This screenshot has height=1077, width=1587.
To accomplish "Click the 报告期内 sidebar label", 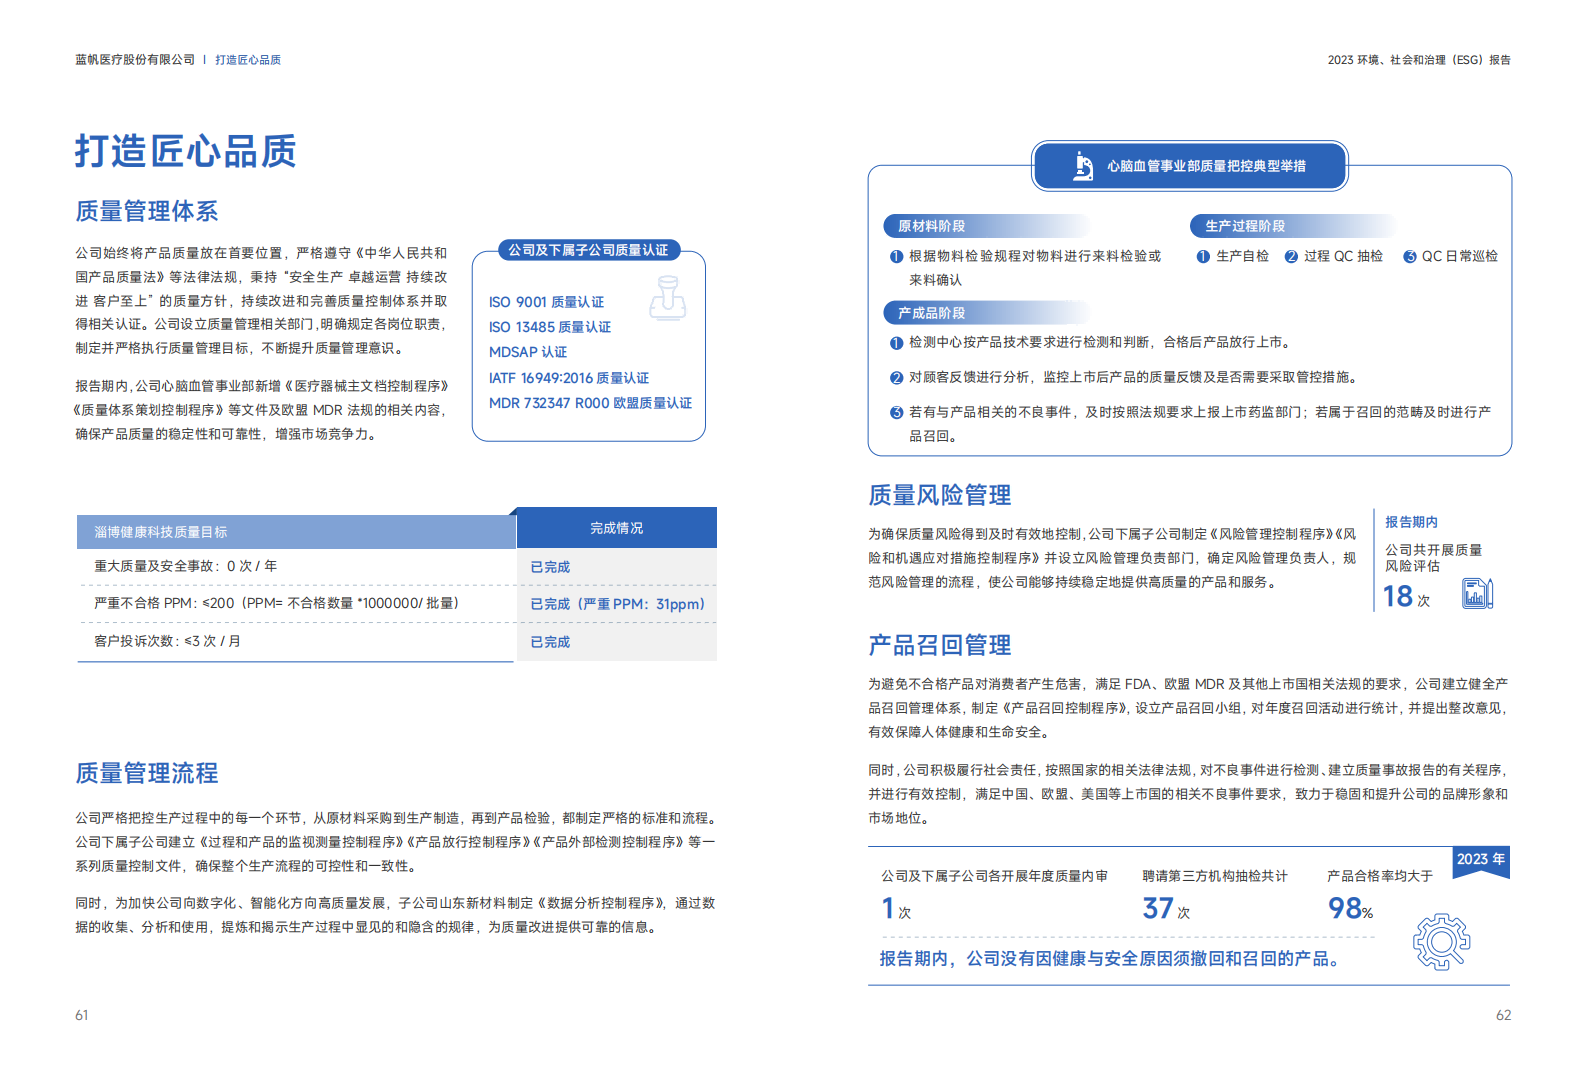I will [x=1411, y=522].
